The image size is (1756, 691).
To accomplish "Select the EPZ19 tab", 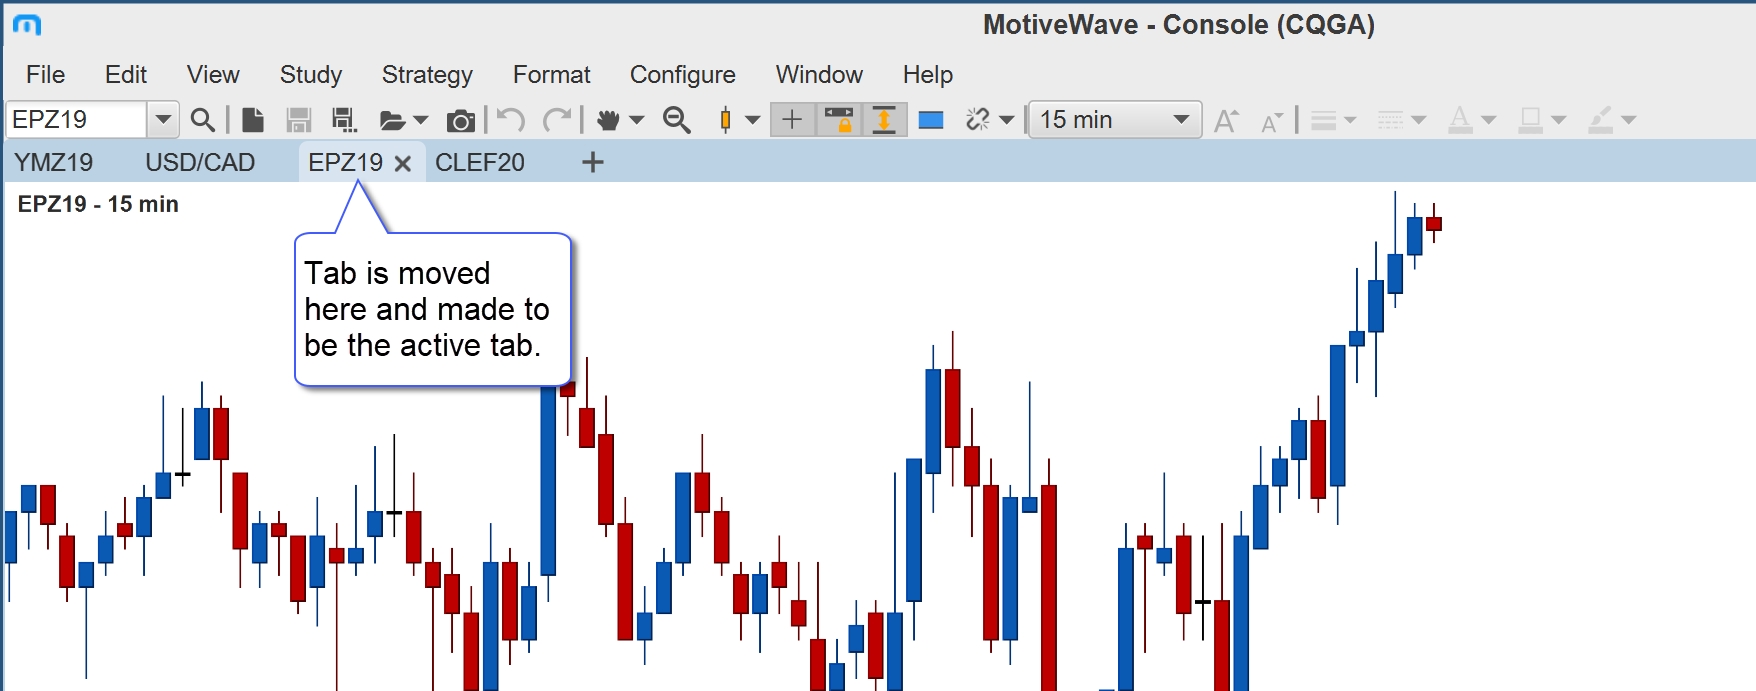I will click(345, 162).
